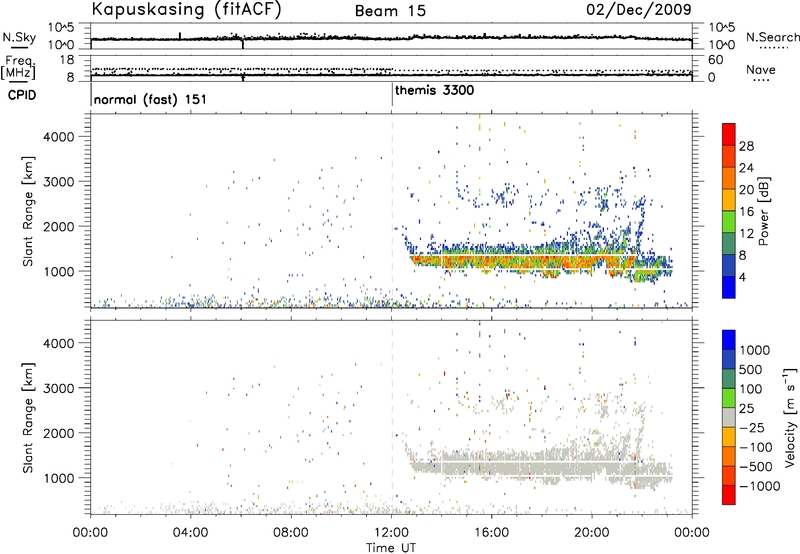Click the '4000' tick in the velocity panel
800x554 pixels.
(59, 343)
